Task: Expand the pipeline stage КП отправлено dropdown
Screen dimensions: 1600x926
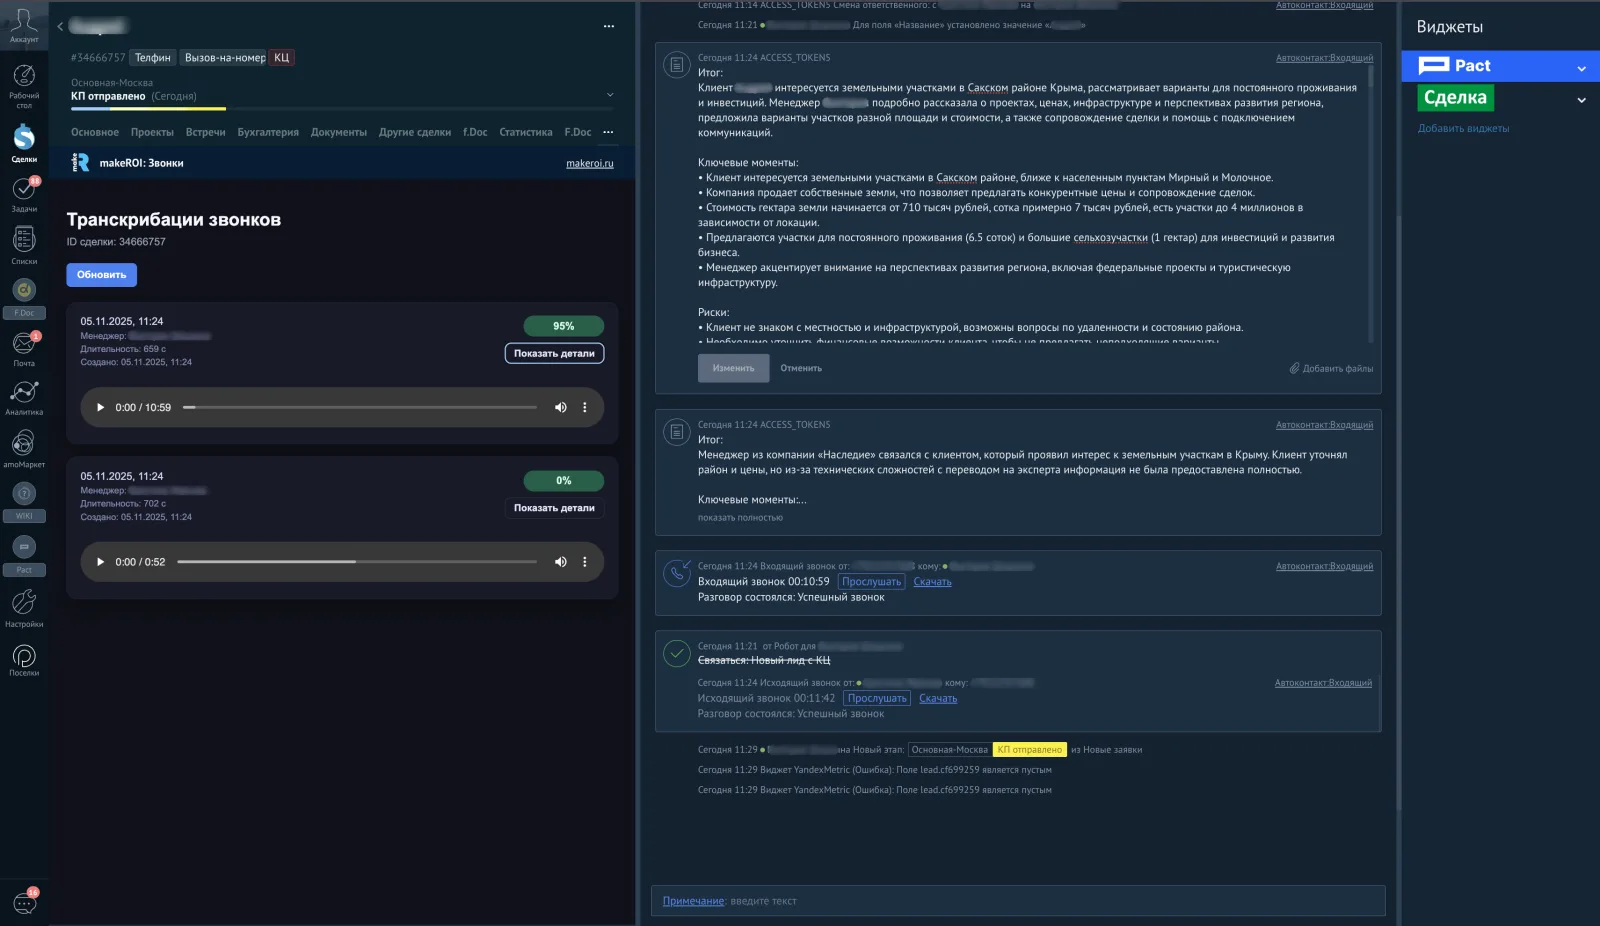Action: click(x=610, y=95)
